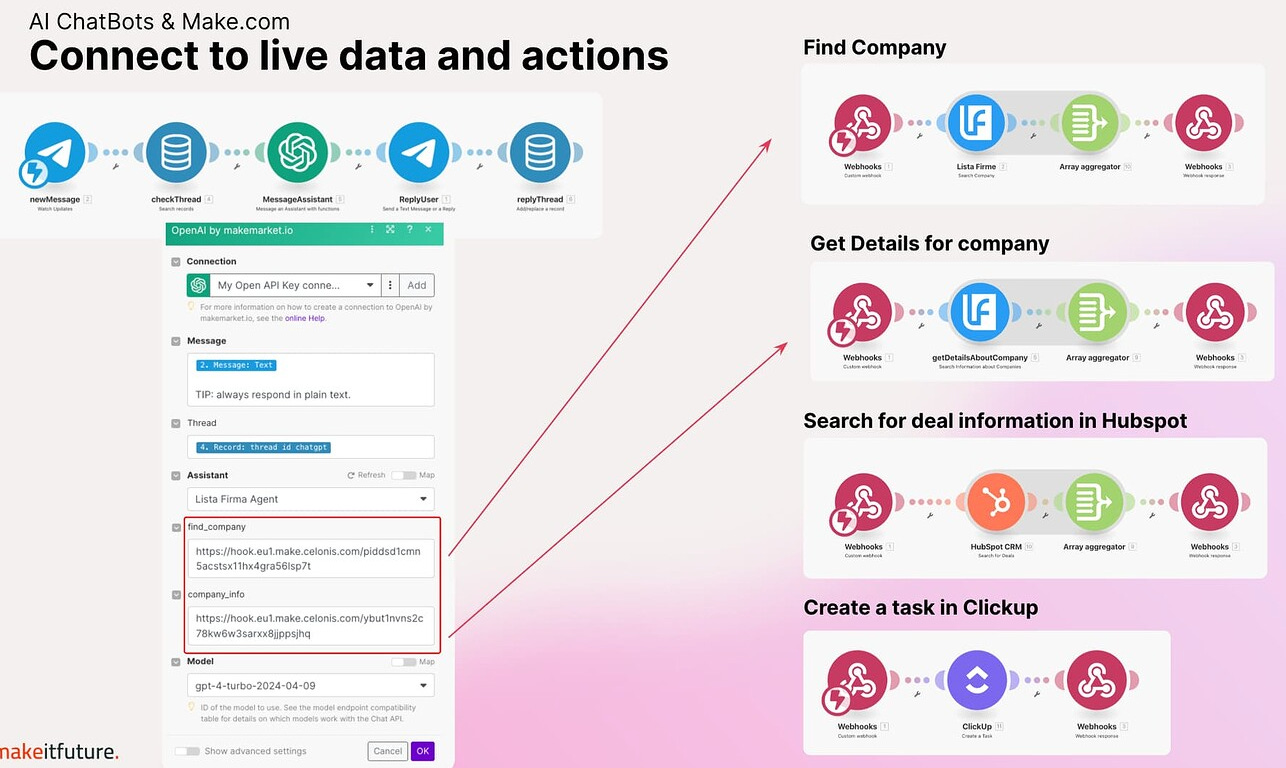Click 'Get Details for company' heading
The image size is (1286, 768).
click(x=930, y=243)
